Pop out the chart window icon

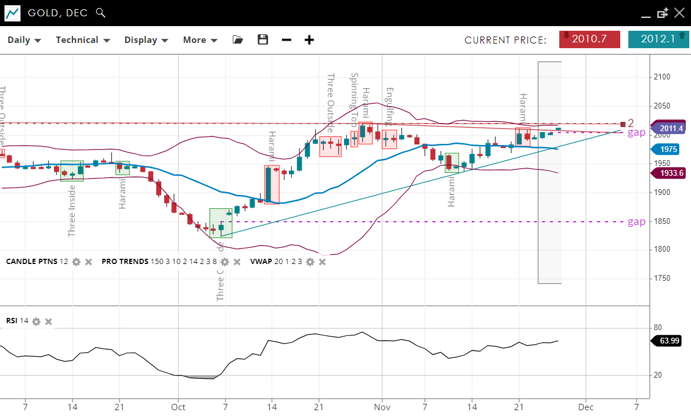(x=662, y=13)
